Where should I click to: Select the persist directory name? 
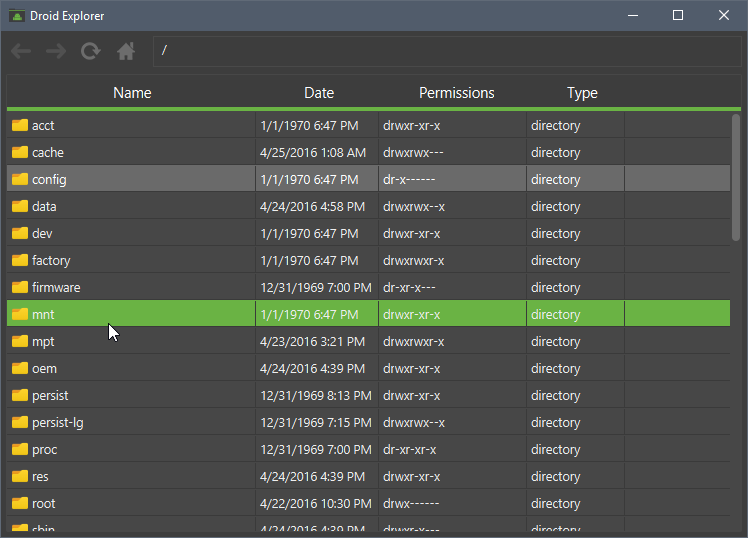coord(50,396)
